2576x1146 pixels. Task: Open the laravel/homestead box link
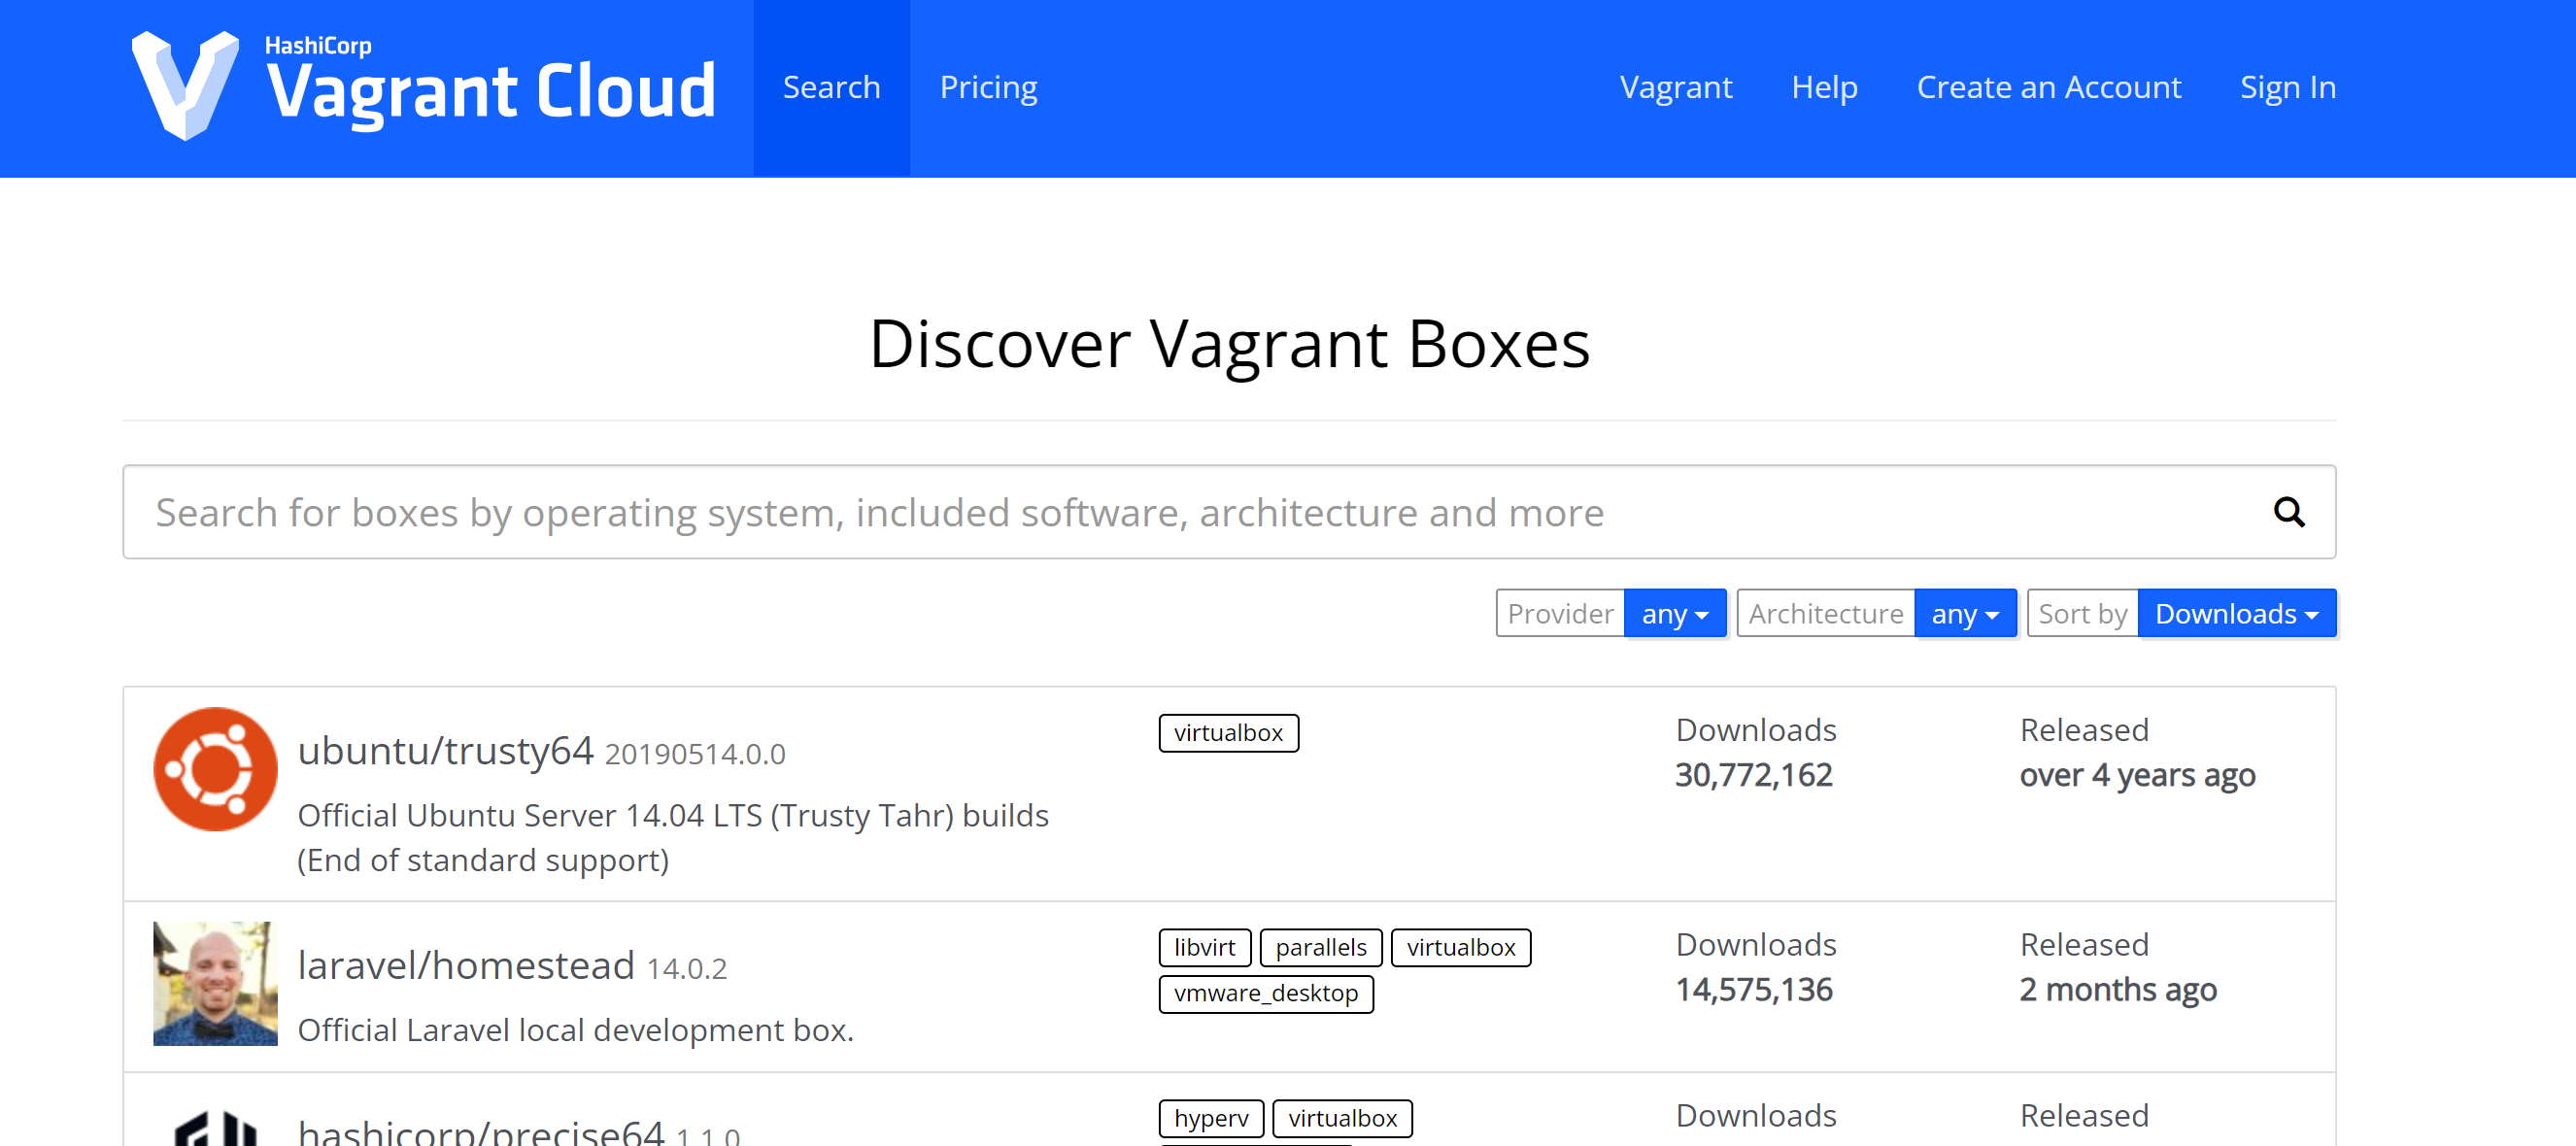click(x=466, y=965)
